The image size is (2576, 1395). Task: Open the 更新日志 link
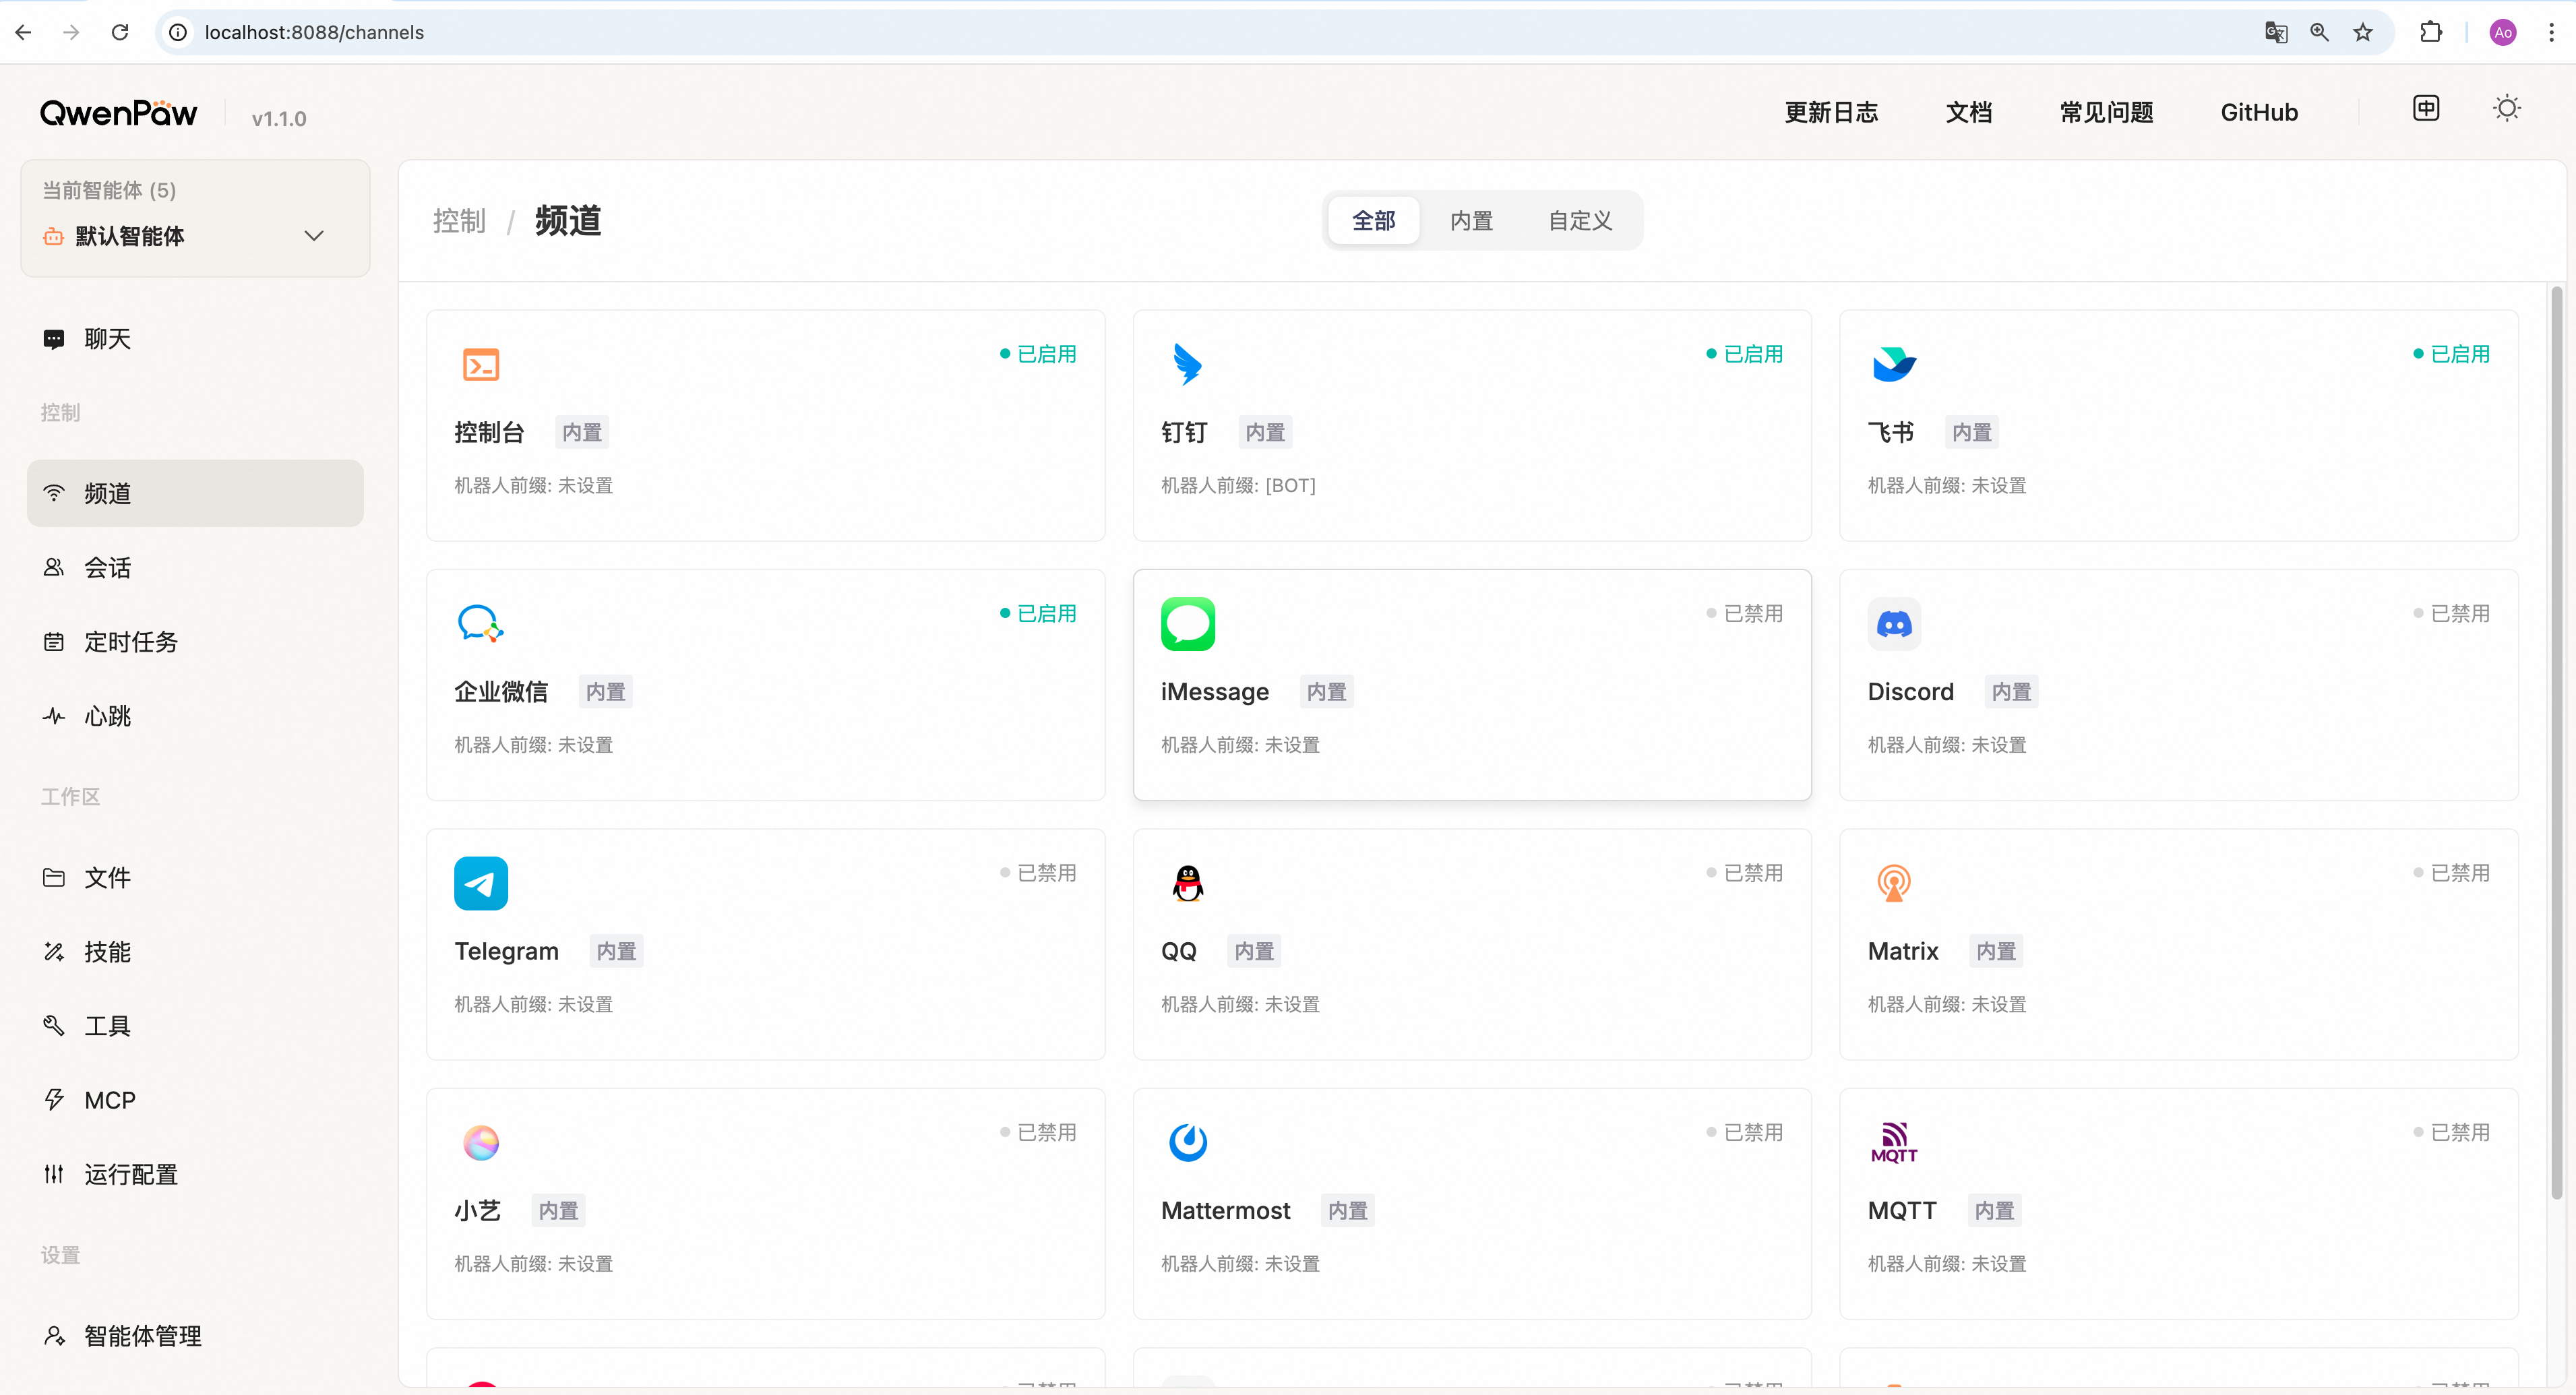pyautogui.click(x=1831, y=112)
